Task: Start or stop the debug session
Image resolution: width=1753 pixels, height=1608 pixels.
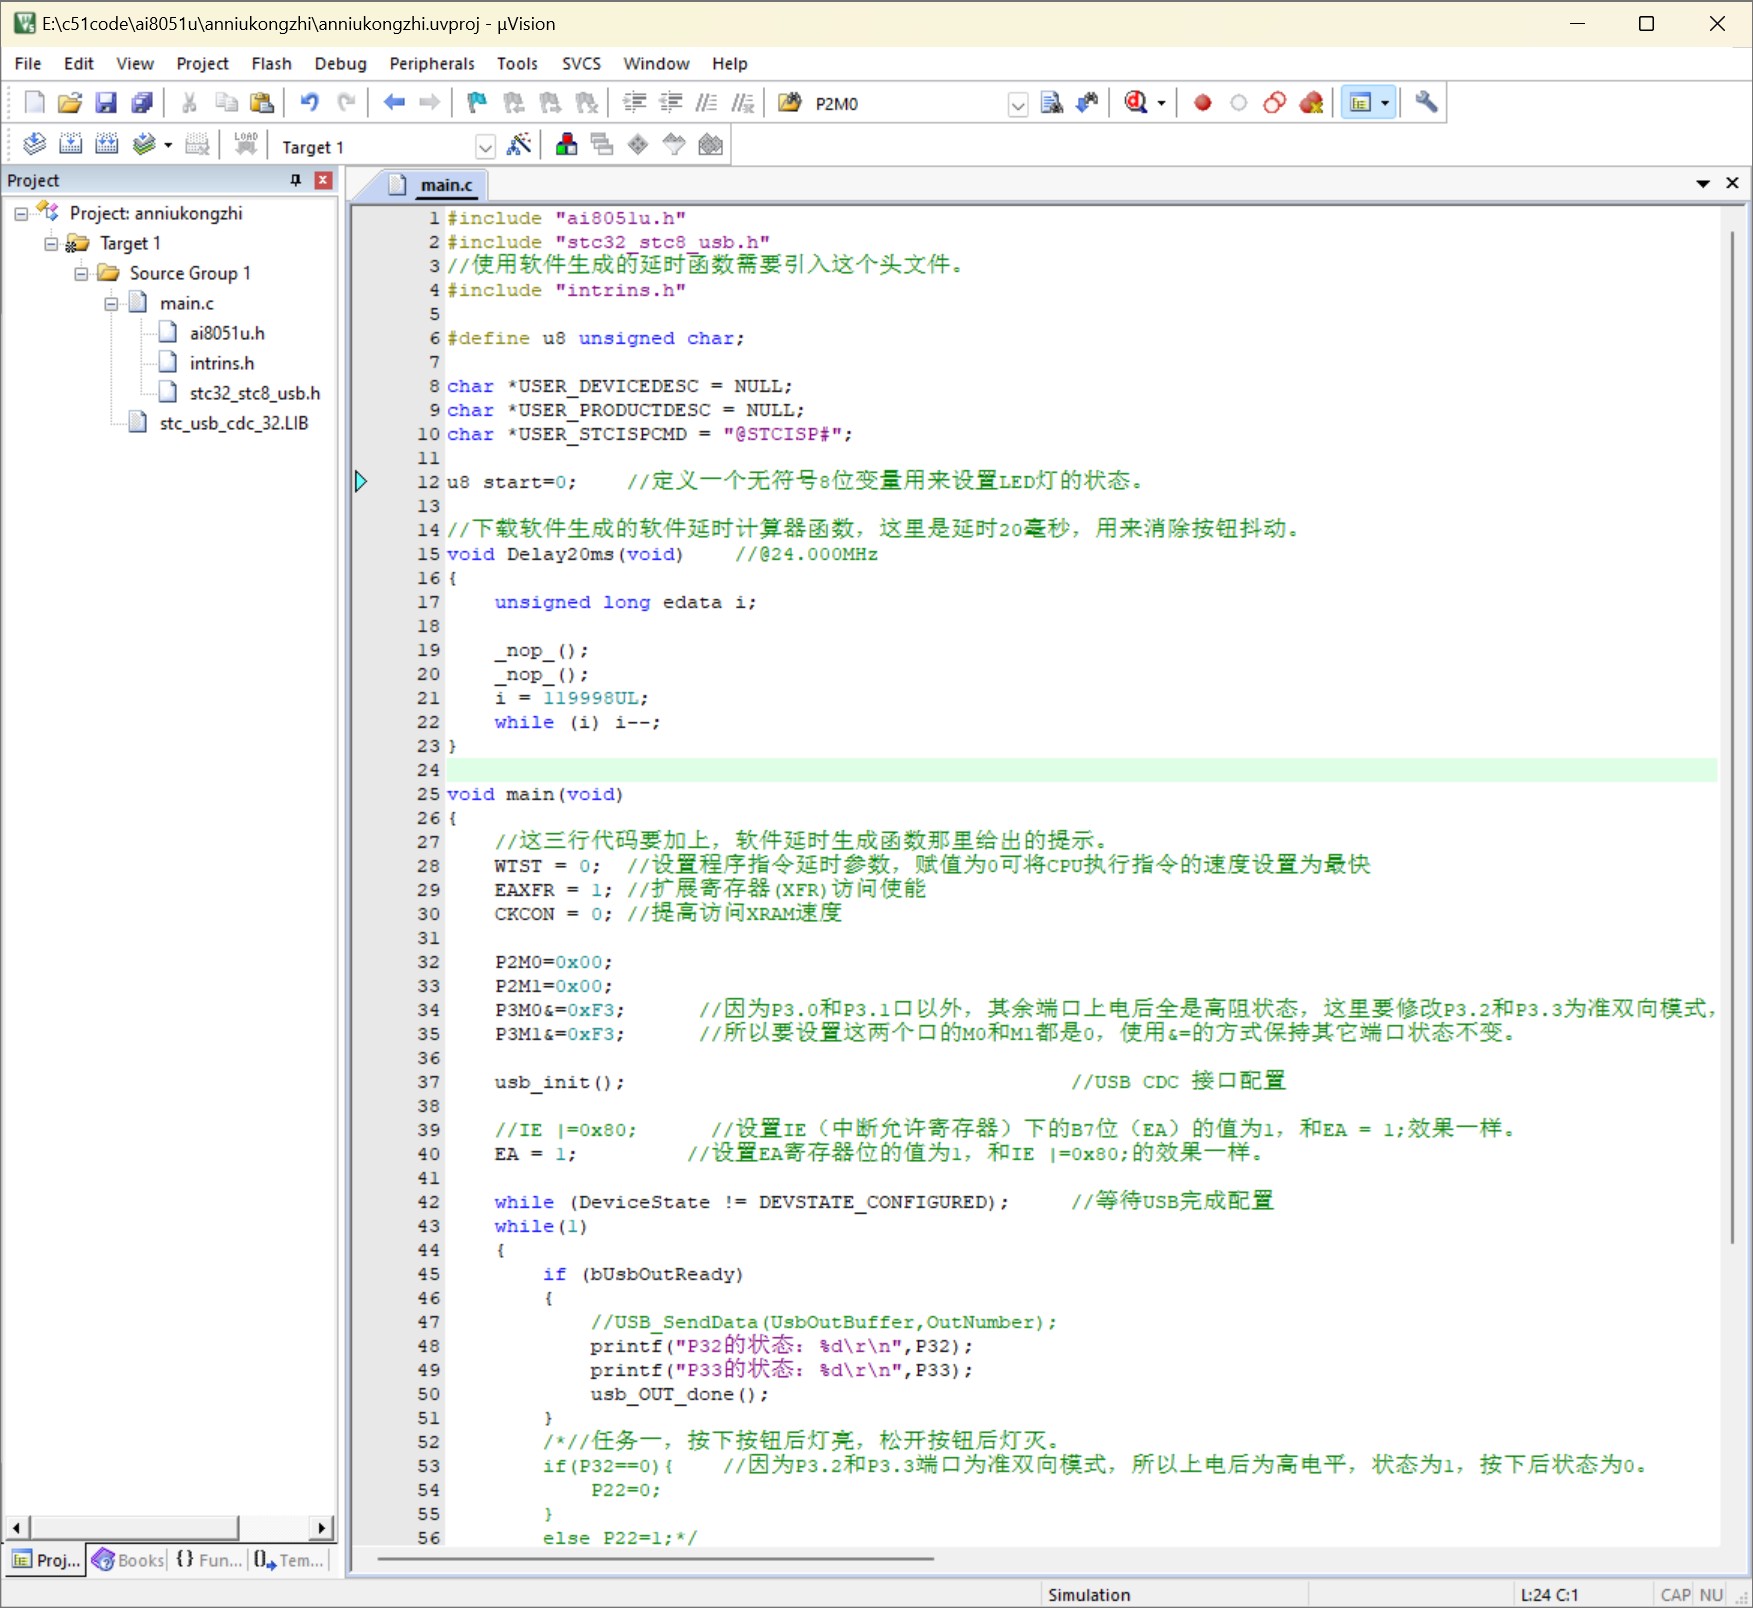Action: (x=1136, y=103)
